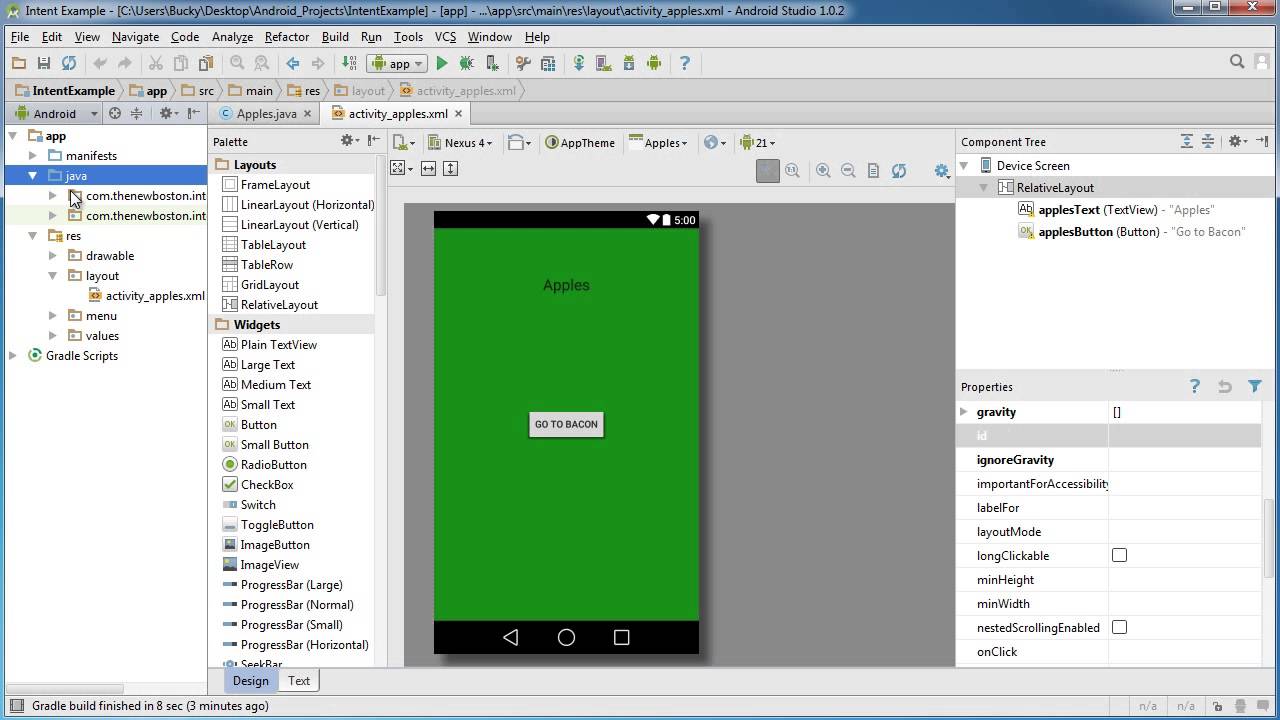Collapse RelativeLayout in Component Tree
Viewport: 1280px width, 720px height.
984,188
